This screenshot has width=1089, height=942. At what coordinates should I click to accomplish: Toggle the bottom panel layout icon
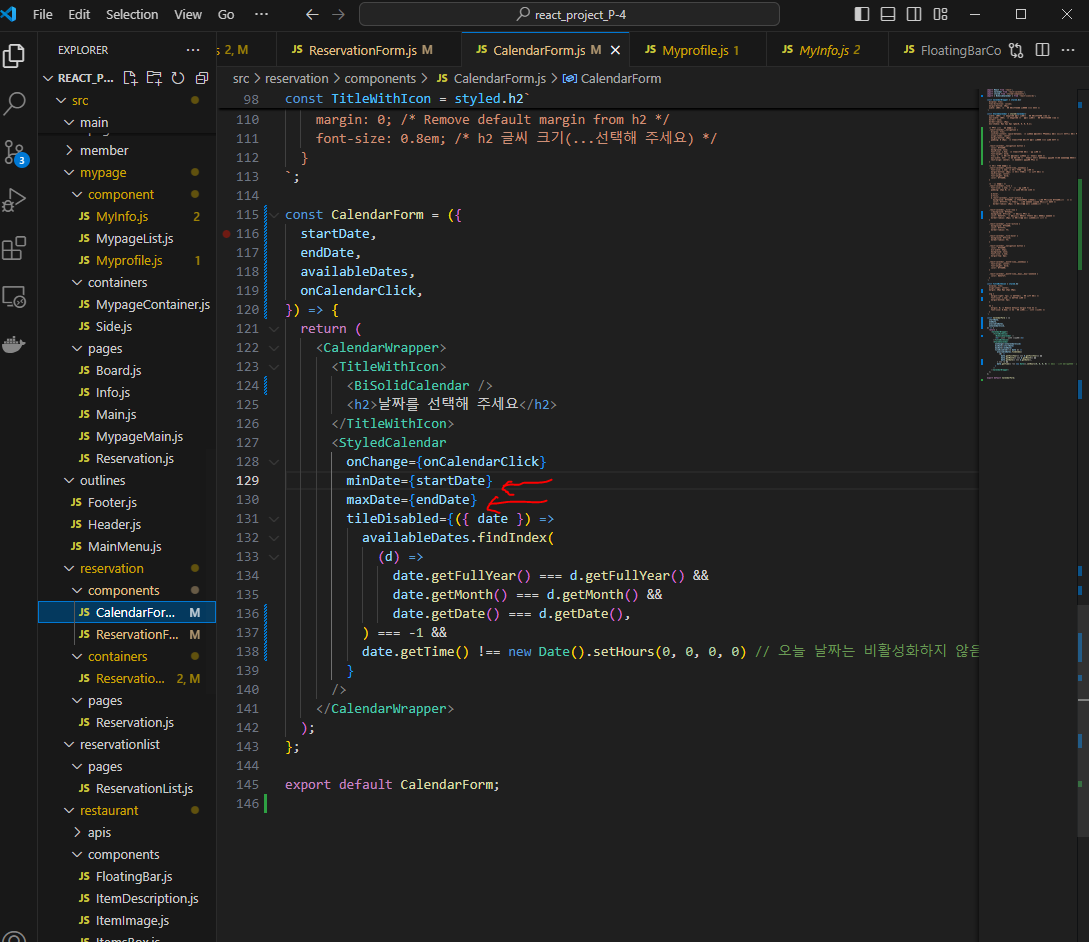888,14
